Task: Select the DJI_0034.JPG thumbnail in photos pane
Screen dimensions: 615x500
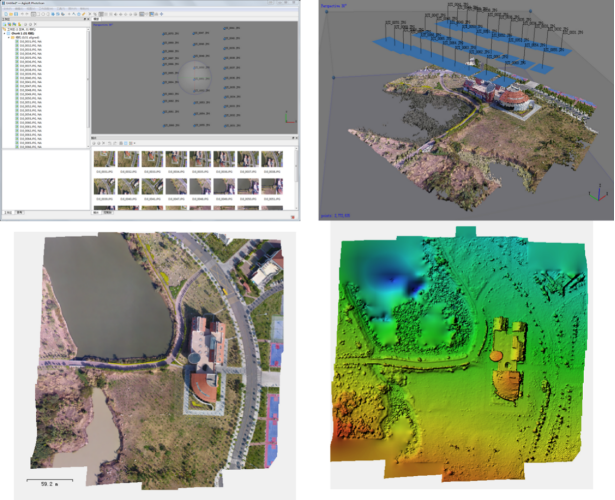Action: coord(176,159)
